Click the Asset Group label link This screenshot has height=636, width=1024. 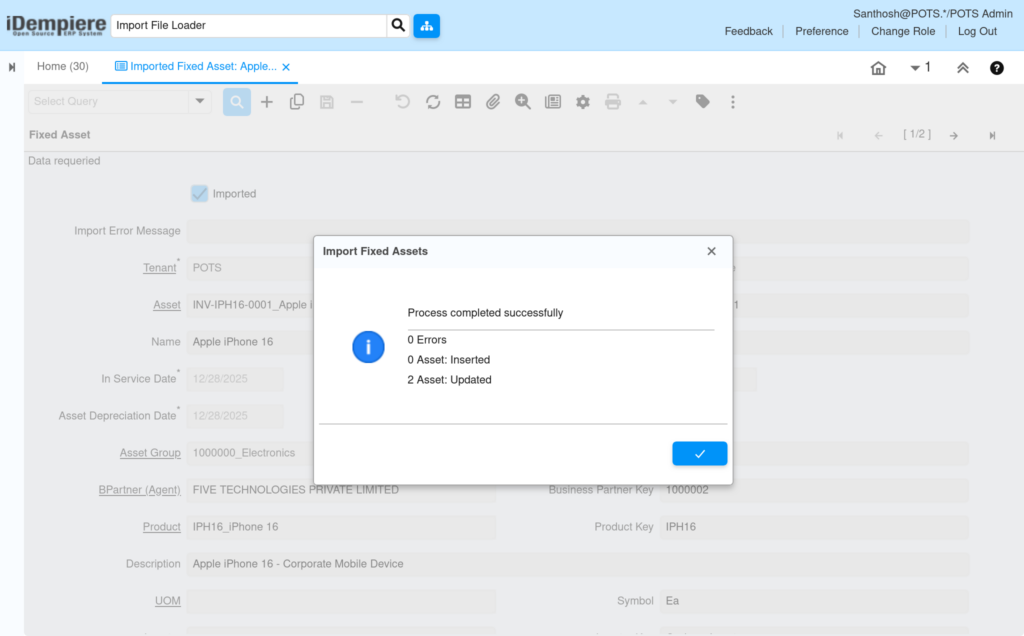(x=150, y=453)
